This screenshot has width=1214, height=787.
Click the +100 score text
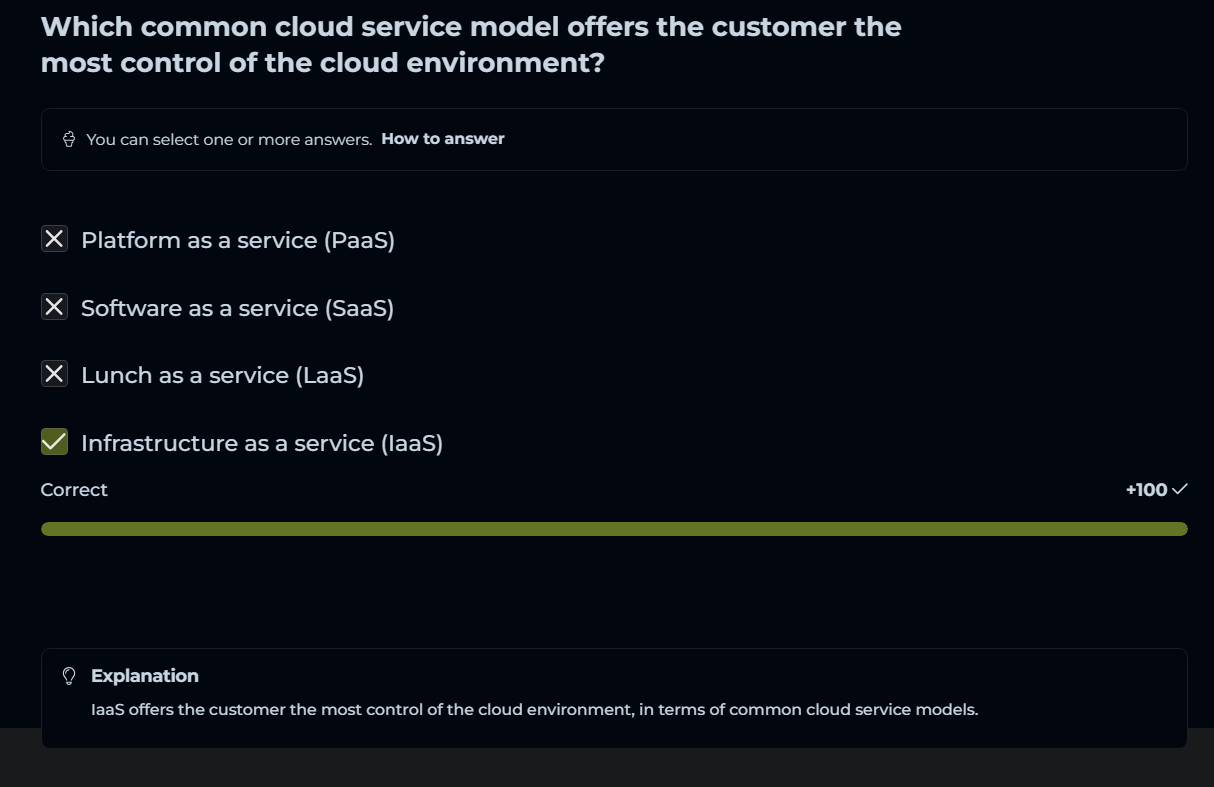pyautogui.click(x=1145, y=490)
